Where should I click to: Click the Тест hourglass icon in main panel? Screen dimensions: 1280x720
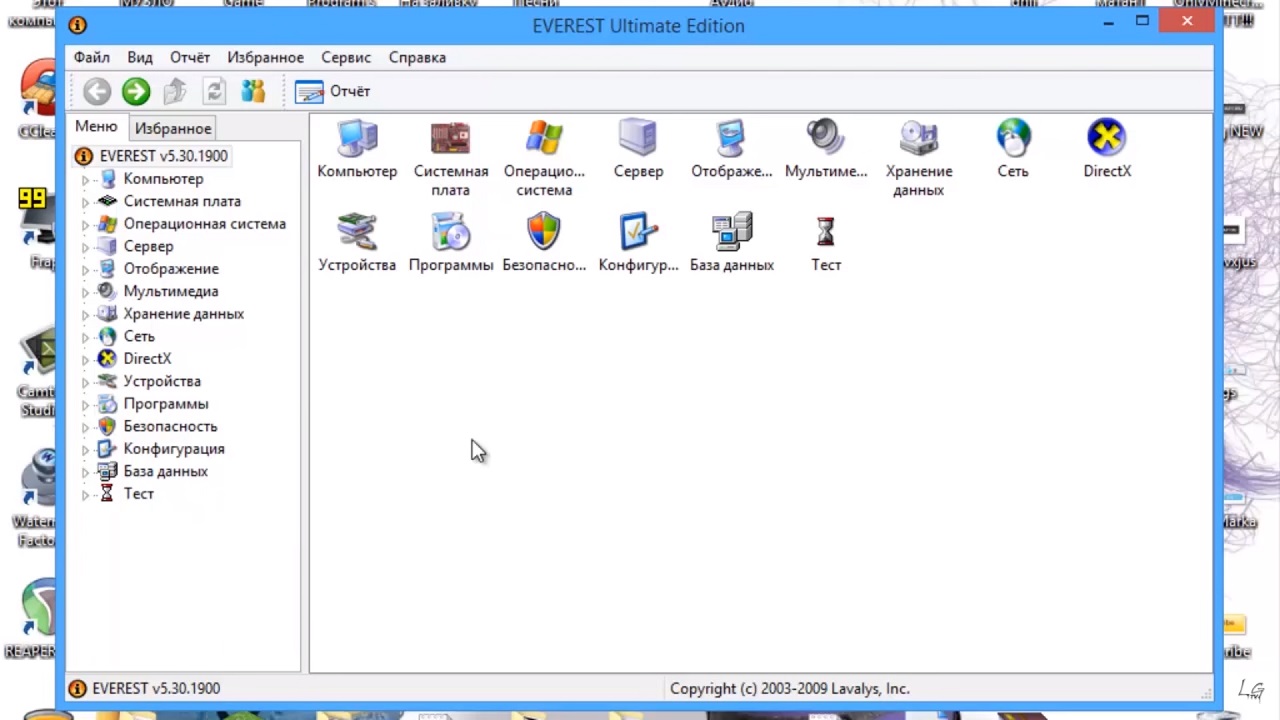pyautogui.click(x=825, y=233)
